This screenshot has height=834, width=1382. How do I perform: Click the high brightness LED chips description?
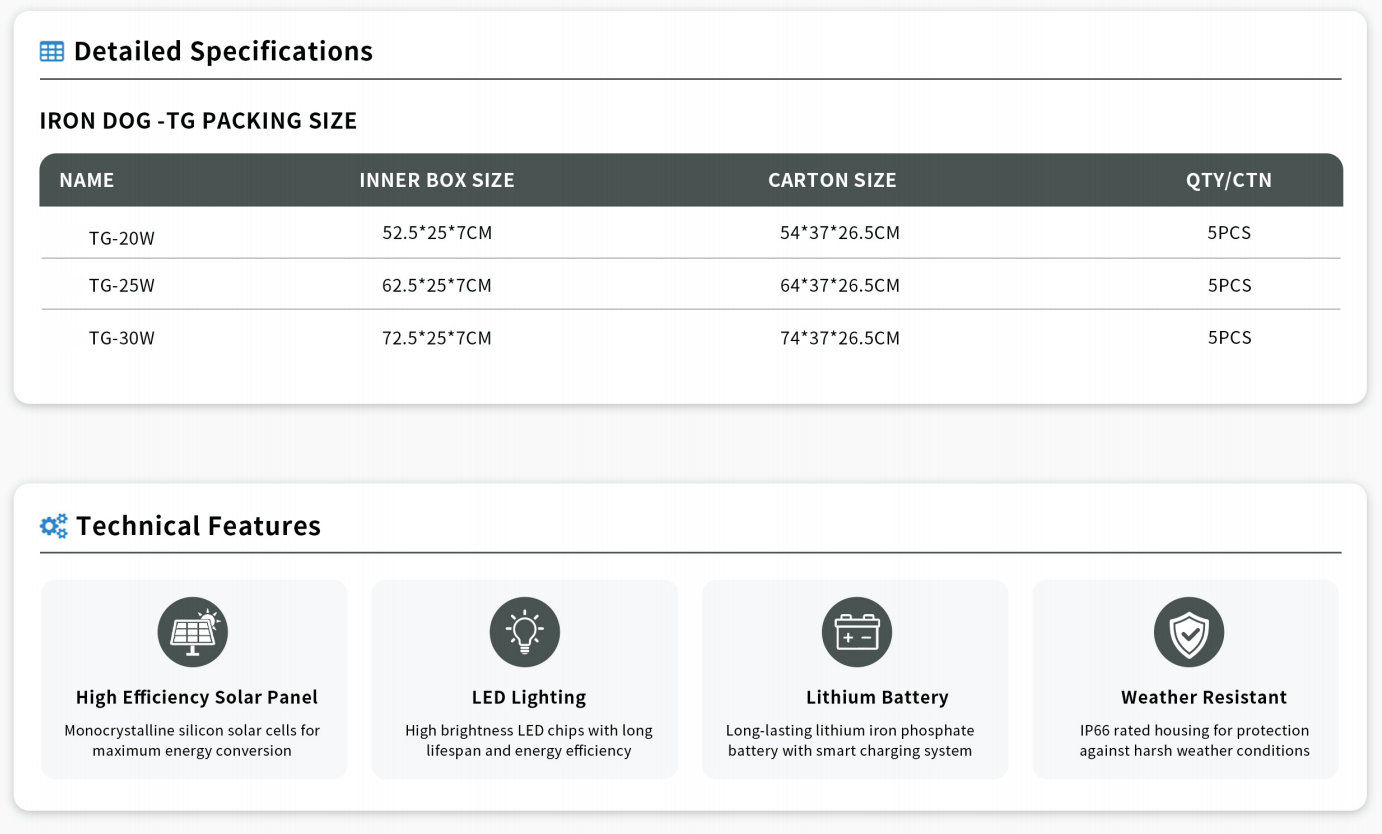(529, 741)
